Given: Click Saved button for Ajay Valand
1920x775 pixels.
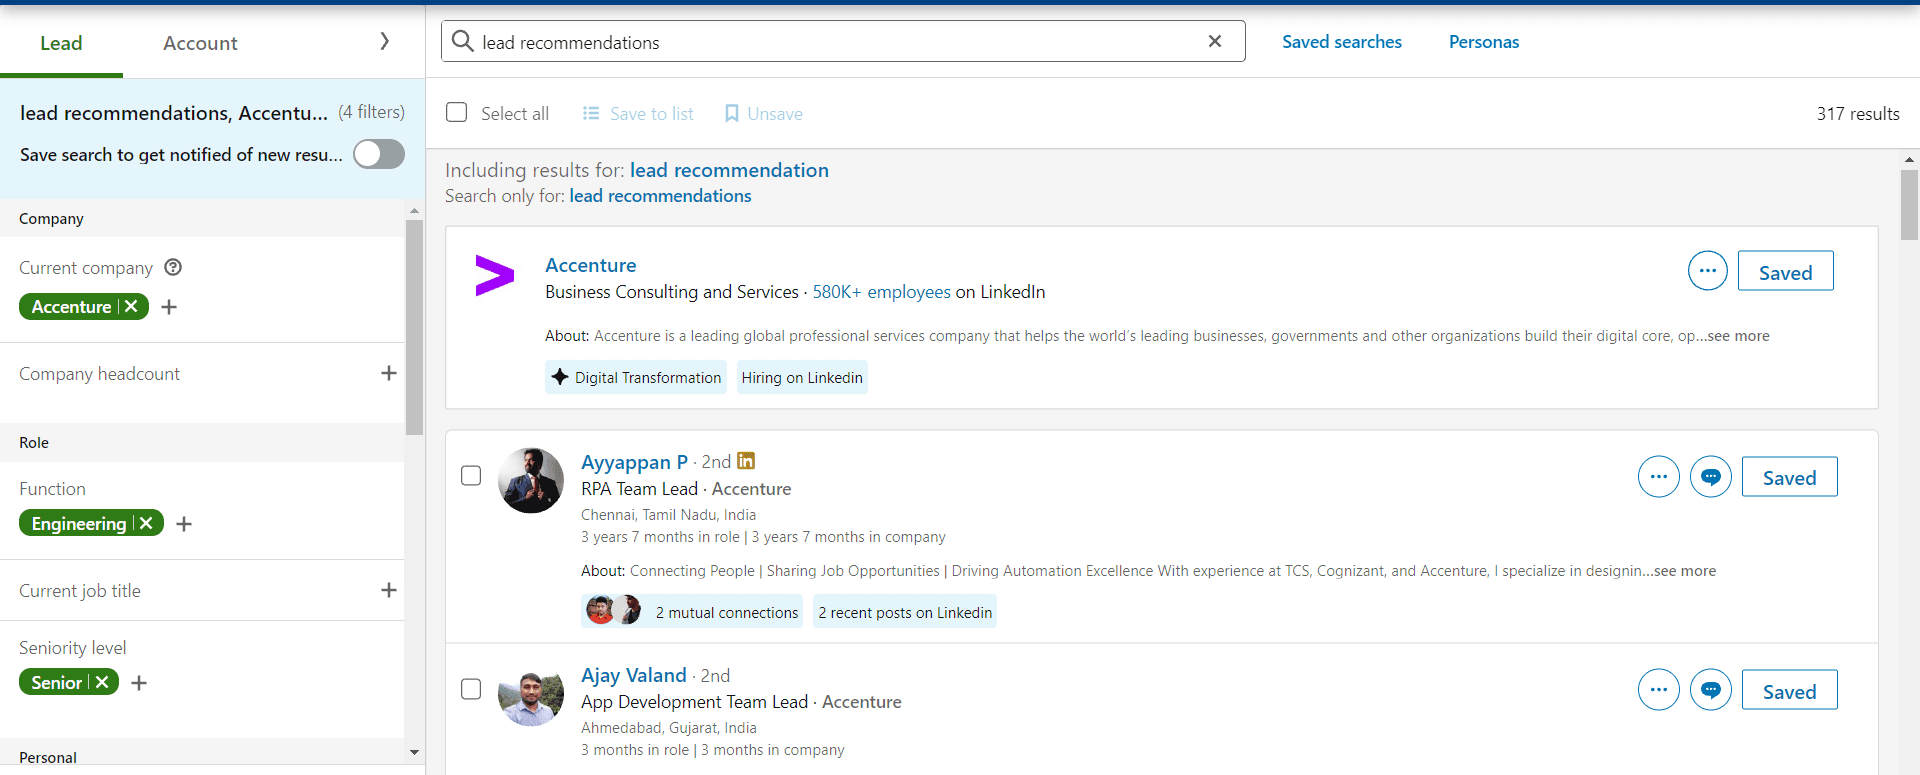Looking at the screenshot, I should tap(1790, 690).
